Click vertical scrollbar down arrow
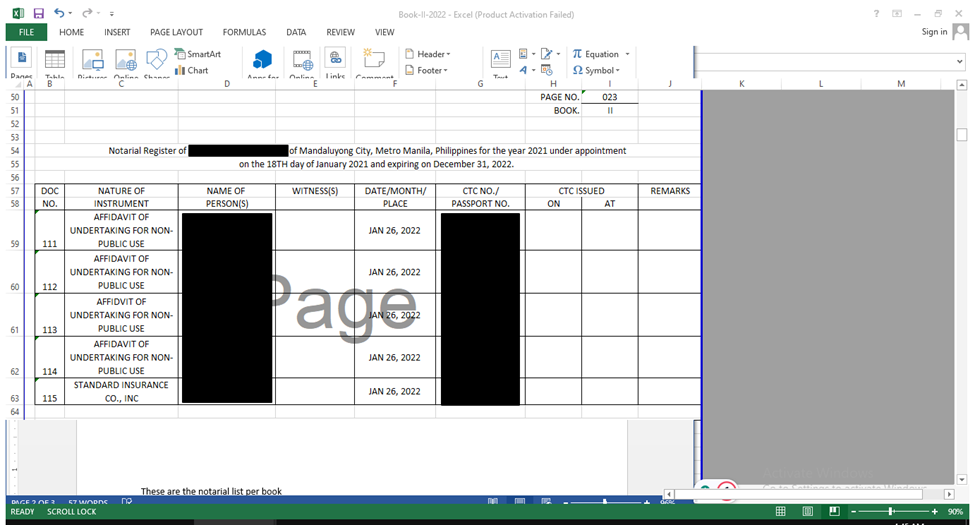Image resolution: width=975 pixels, height=525 pixels. pos(962,479)
